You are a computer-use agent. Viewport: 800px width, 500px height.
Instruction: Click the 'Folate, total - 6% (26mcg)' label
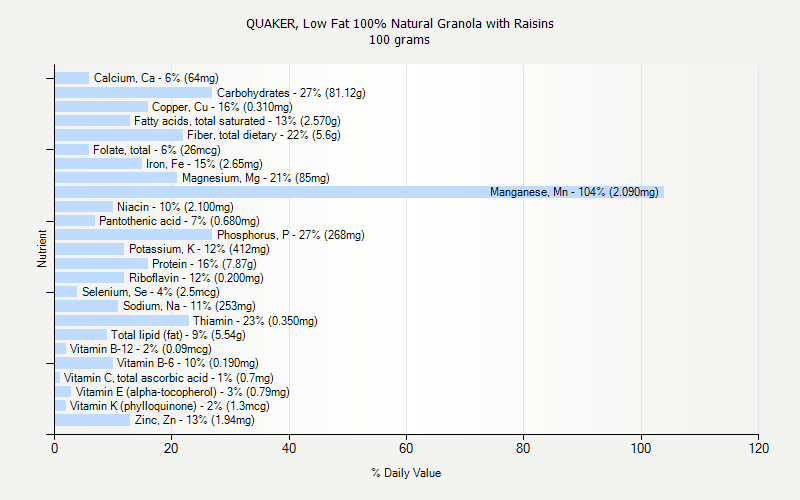pos(157,150)
